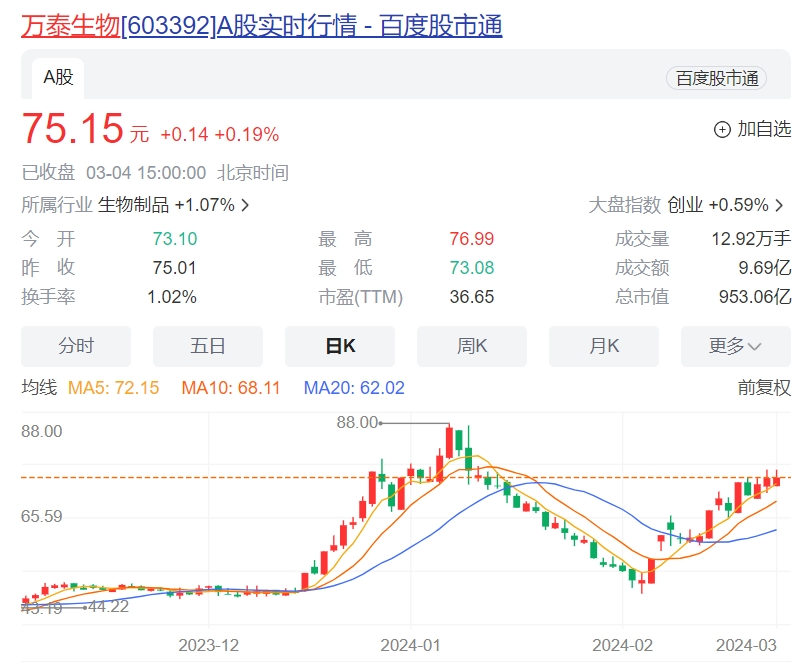Click the 最高 value 76.99
Image resolution: width=804 pixels, height=662 pixels.
click(x=472, y=239)
